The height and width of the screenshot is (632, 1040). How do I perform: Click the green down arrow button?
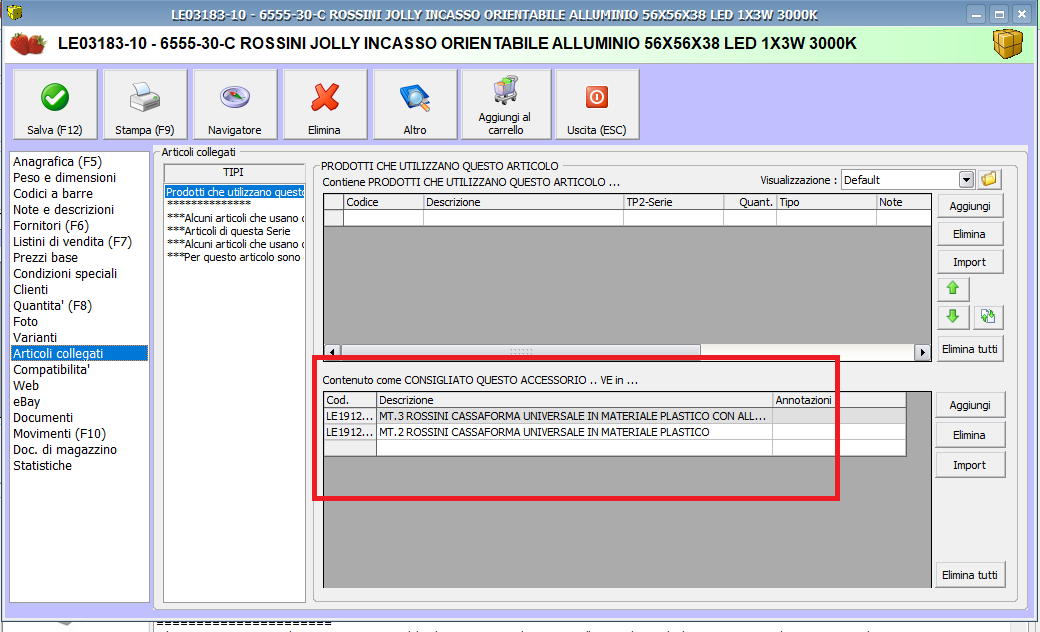(953, 316)
